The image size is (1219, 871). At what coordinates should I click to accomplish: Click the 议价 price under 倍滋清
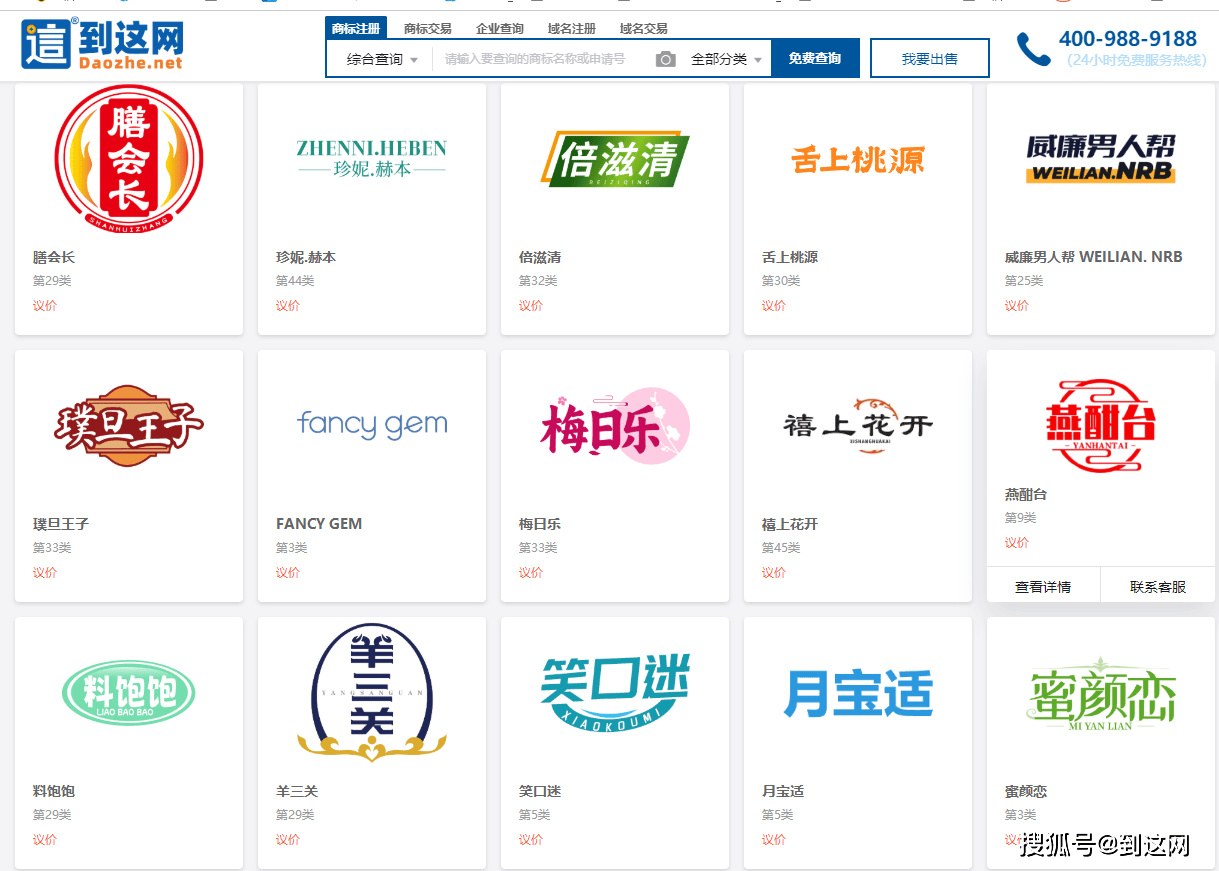(530, 306)
